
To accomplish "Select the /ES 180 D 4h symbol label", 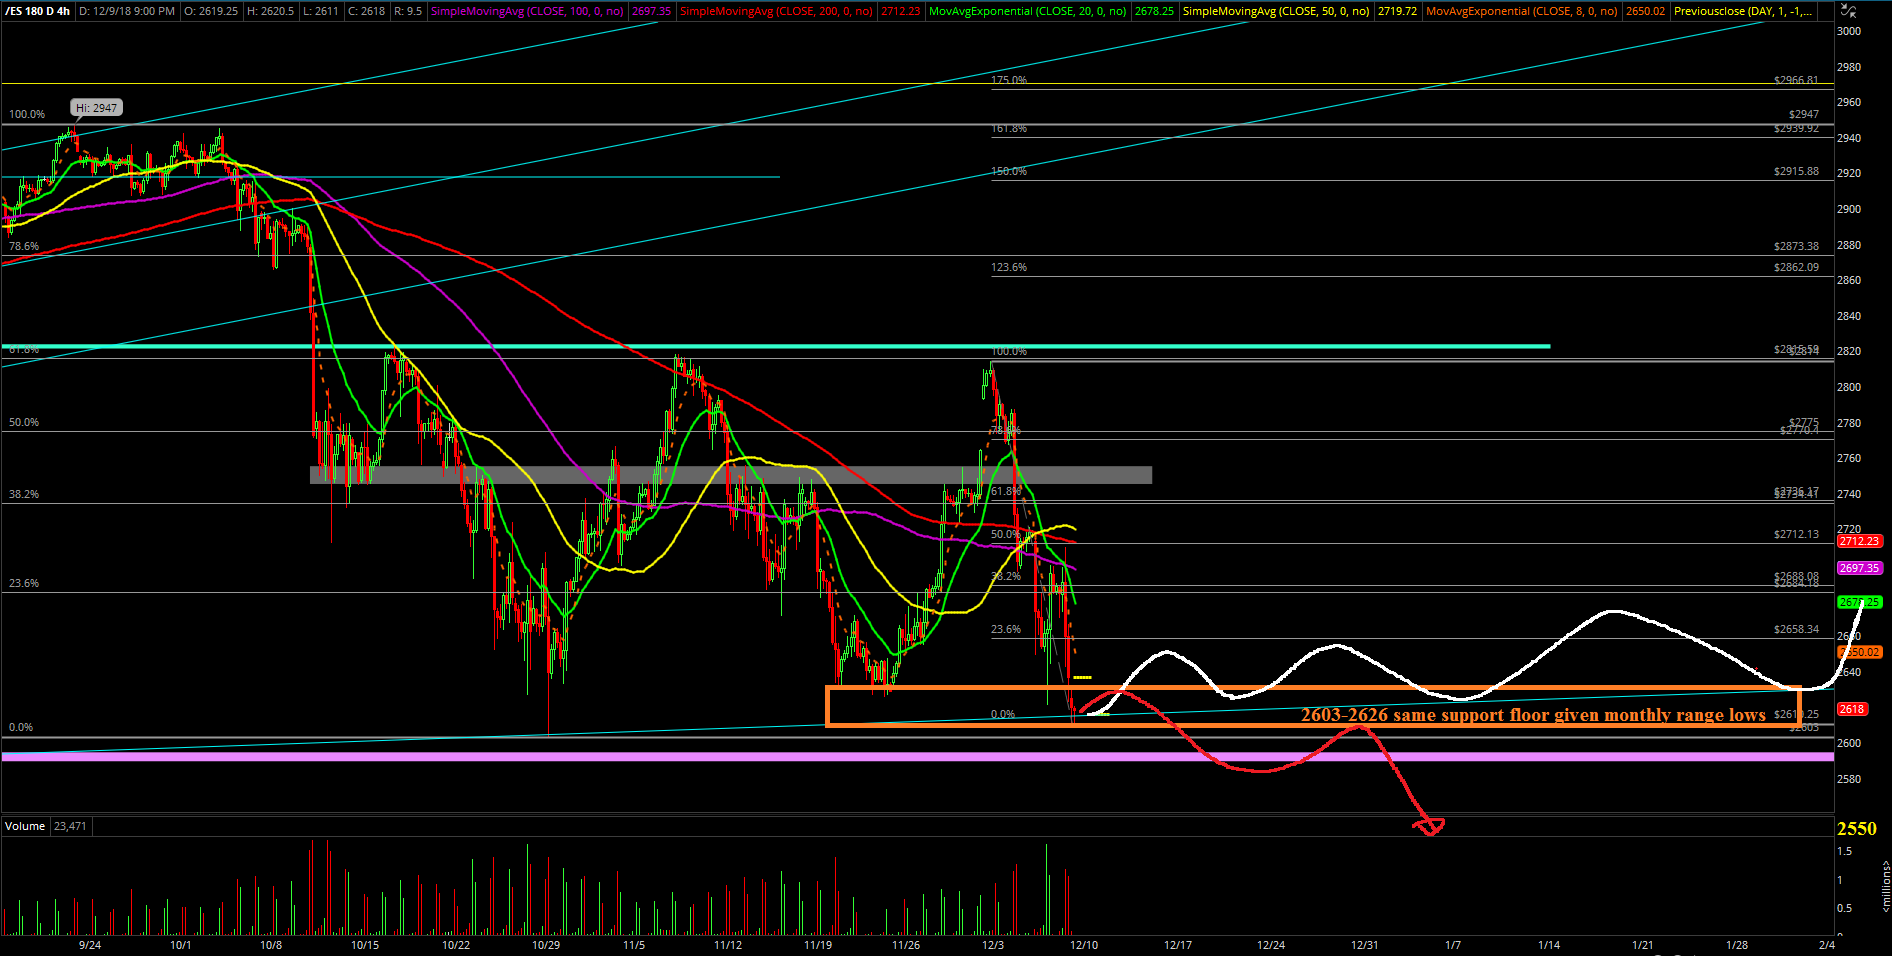I will (37, 11).
